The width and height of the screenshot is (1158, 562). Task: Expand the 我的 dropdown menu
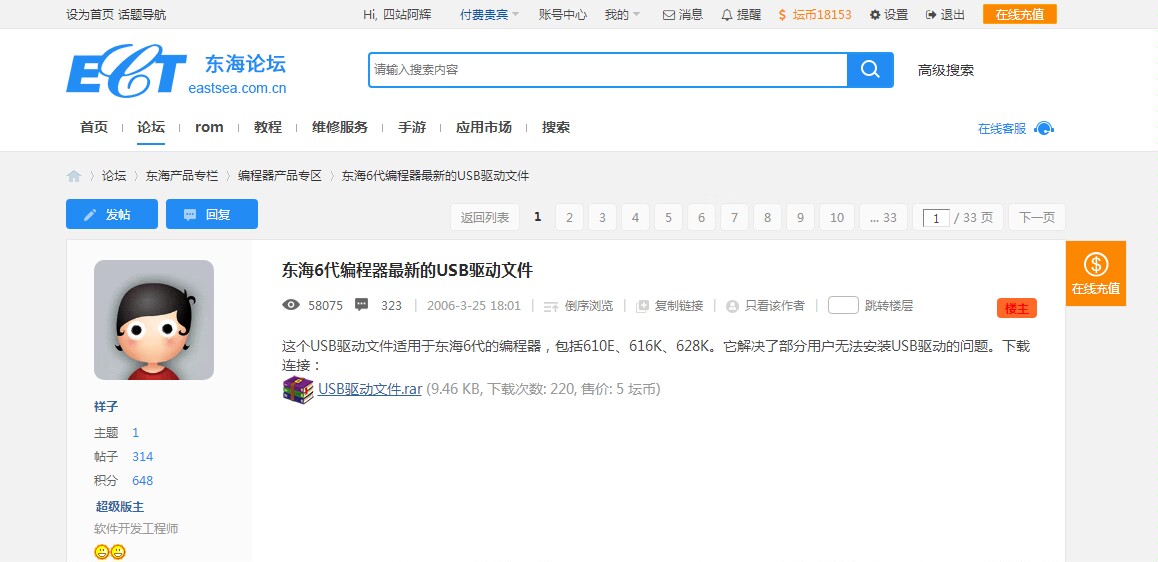coord(622,15)
